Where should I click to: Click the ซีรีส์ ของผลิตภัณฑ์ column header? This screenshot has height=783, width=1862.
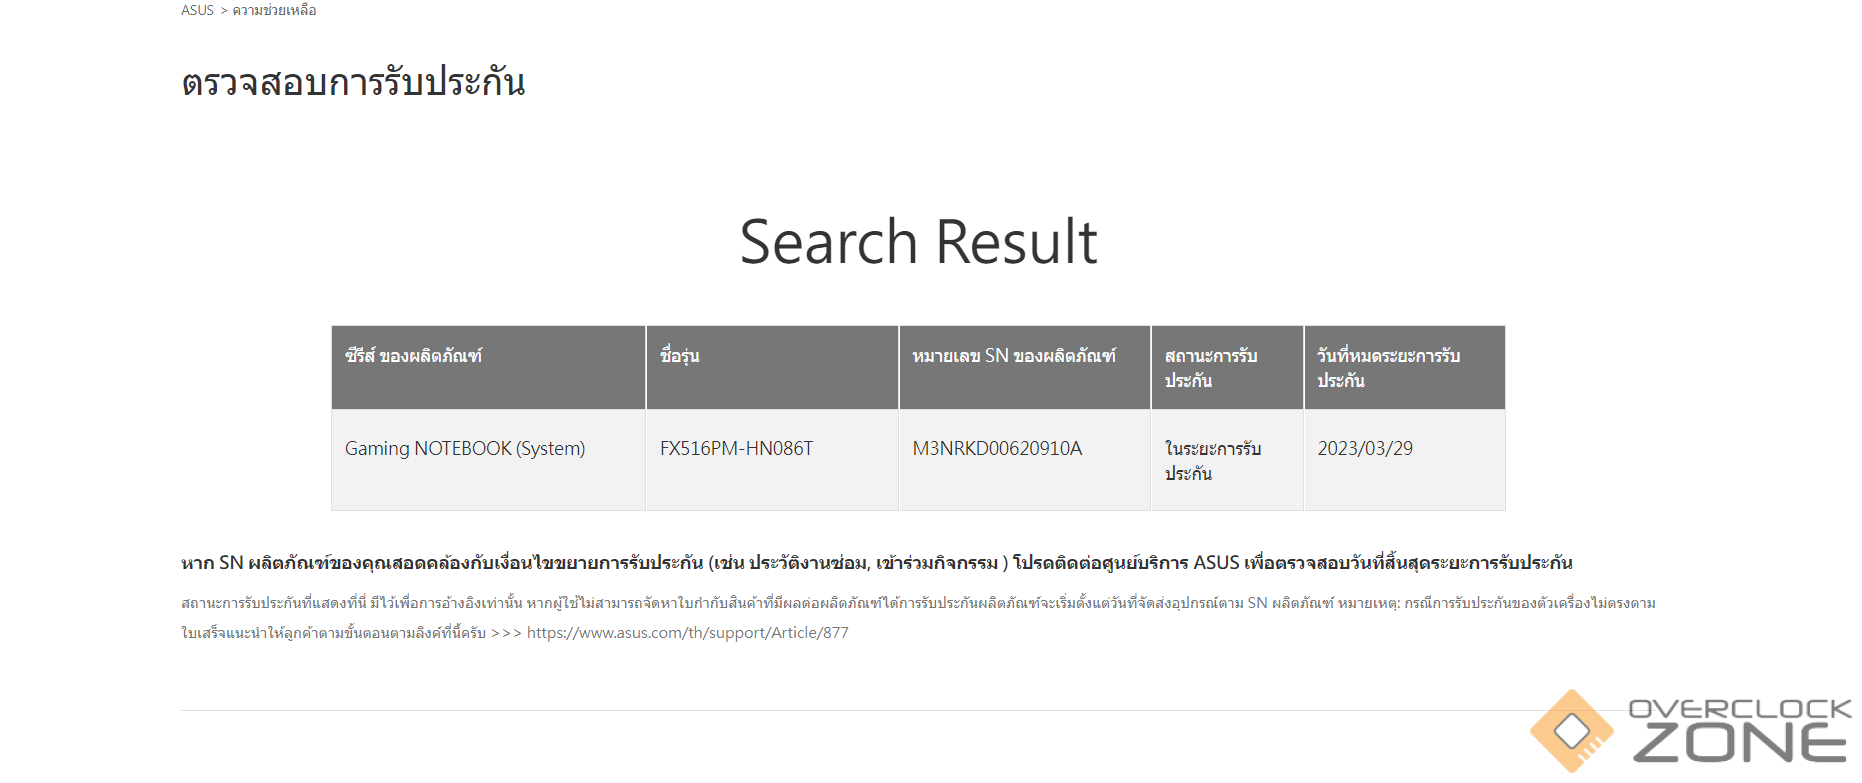[488, 367]
